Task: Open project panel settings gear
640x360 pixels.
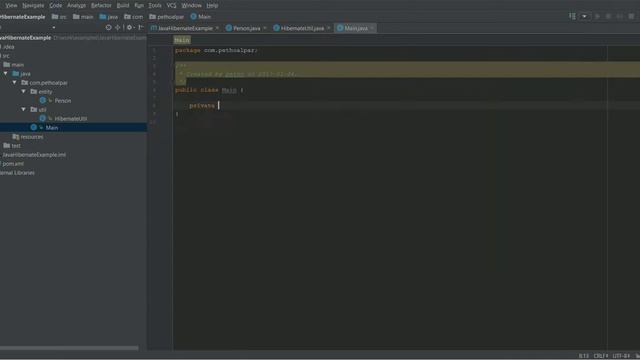Action: (129, 27)
